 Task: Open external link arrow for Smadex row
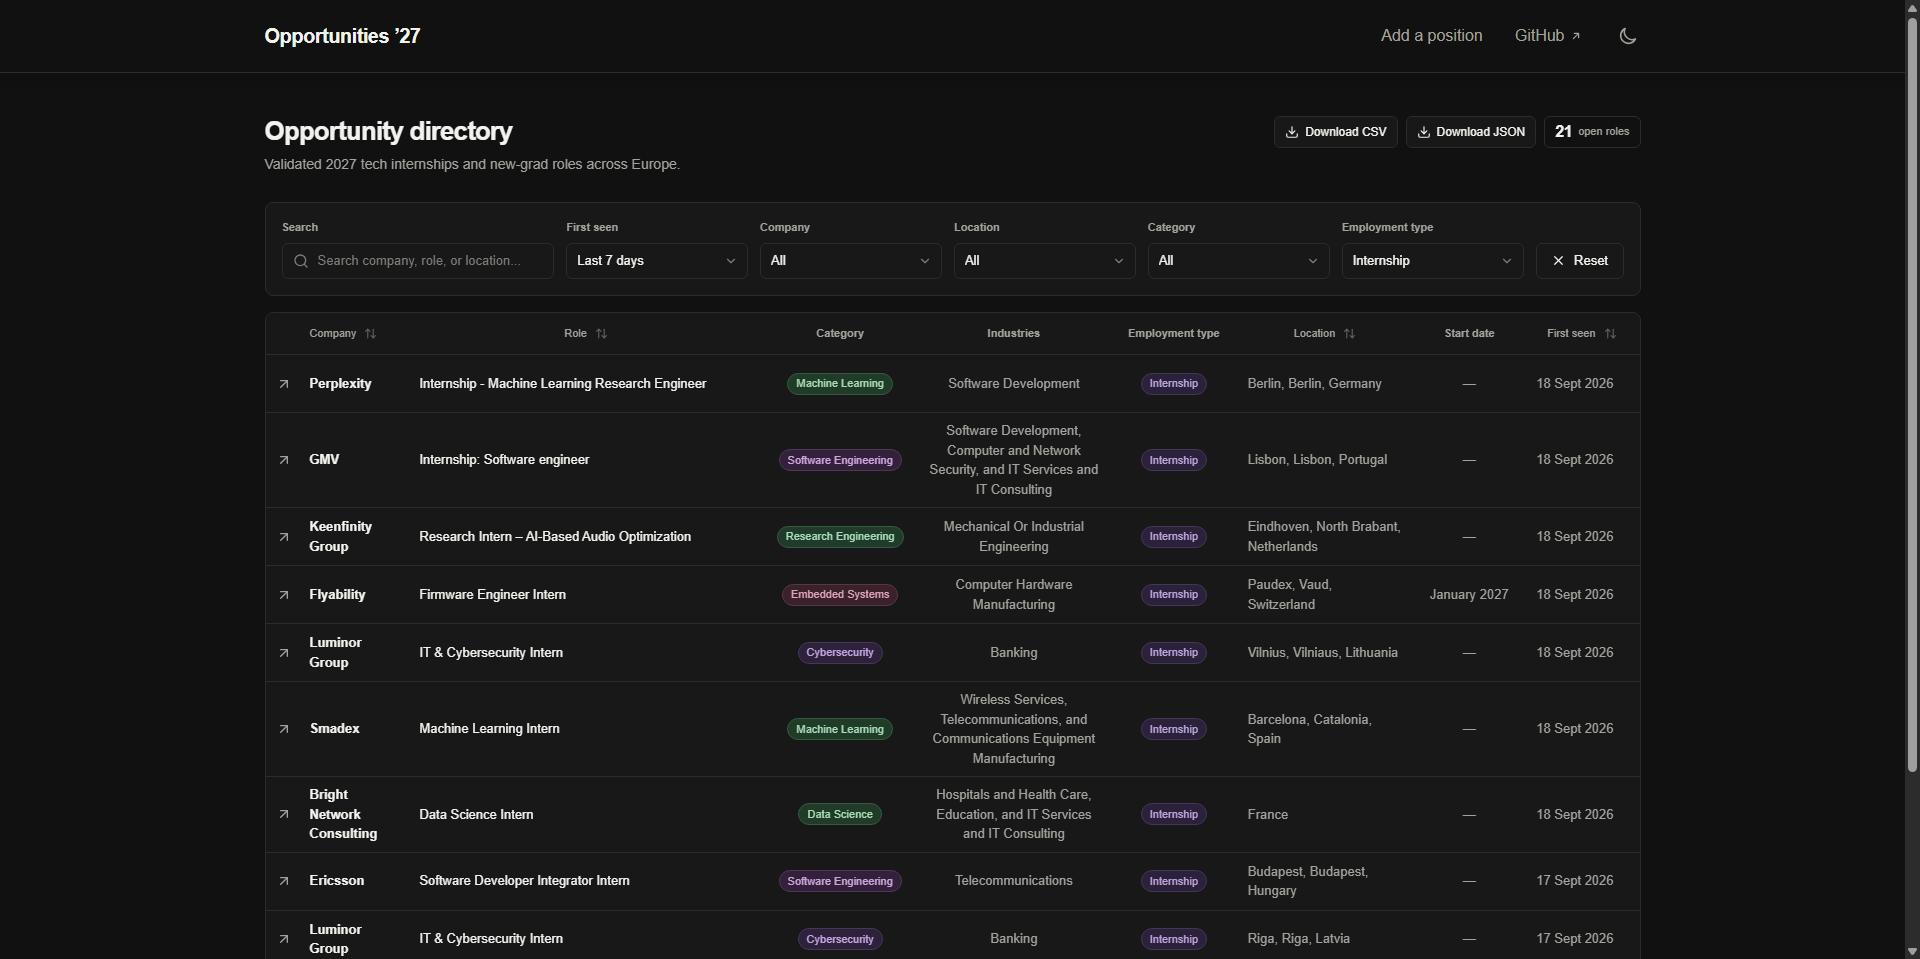(x=284, y=729)
